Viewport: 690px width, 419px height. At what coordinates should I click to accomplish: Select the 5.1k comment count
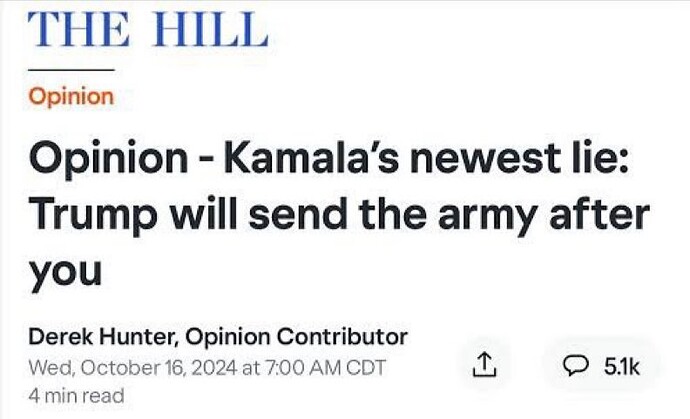click(622, 366)
